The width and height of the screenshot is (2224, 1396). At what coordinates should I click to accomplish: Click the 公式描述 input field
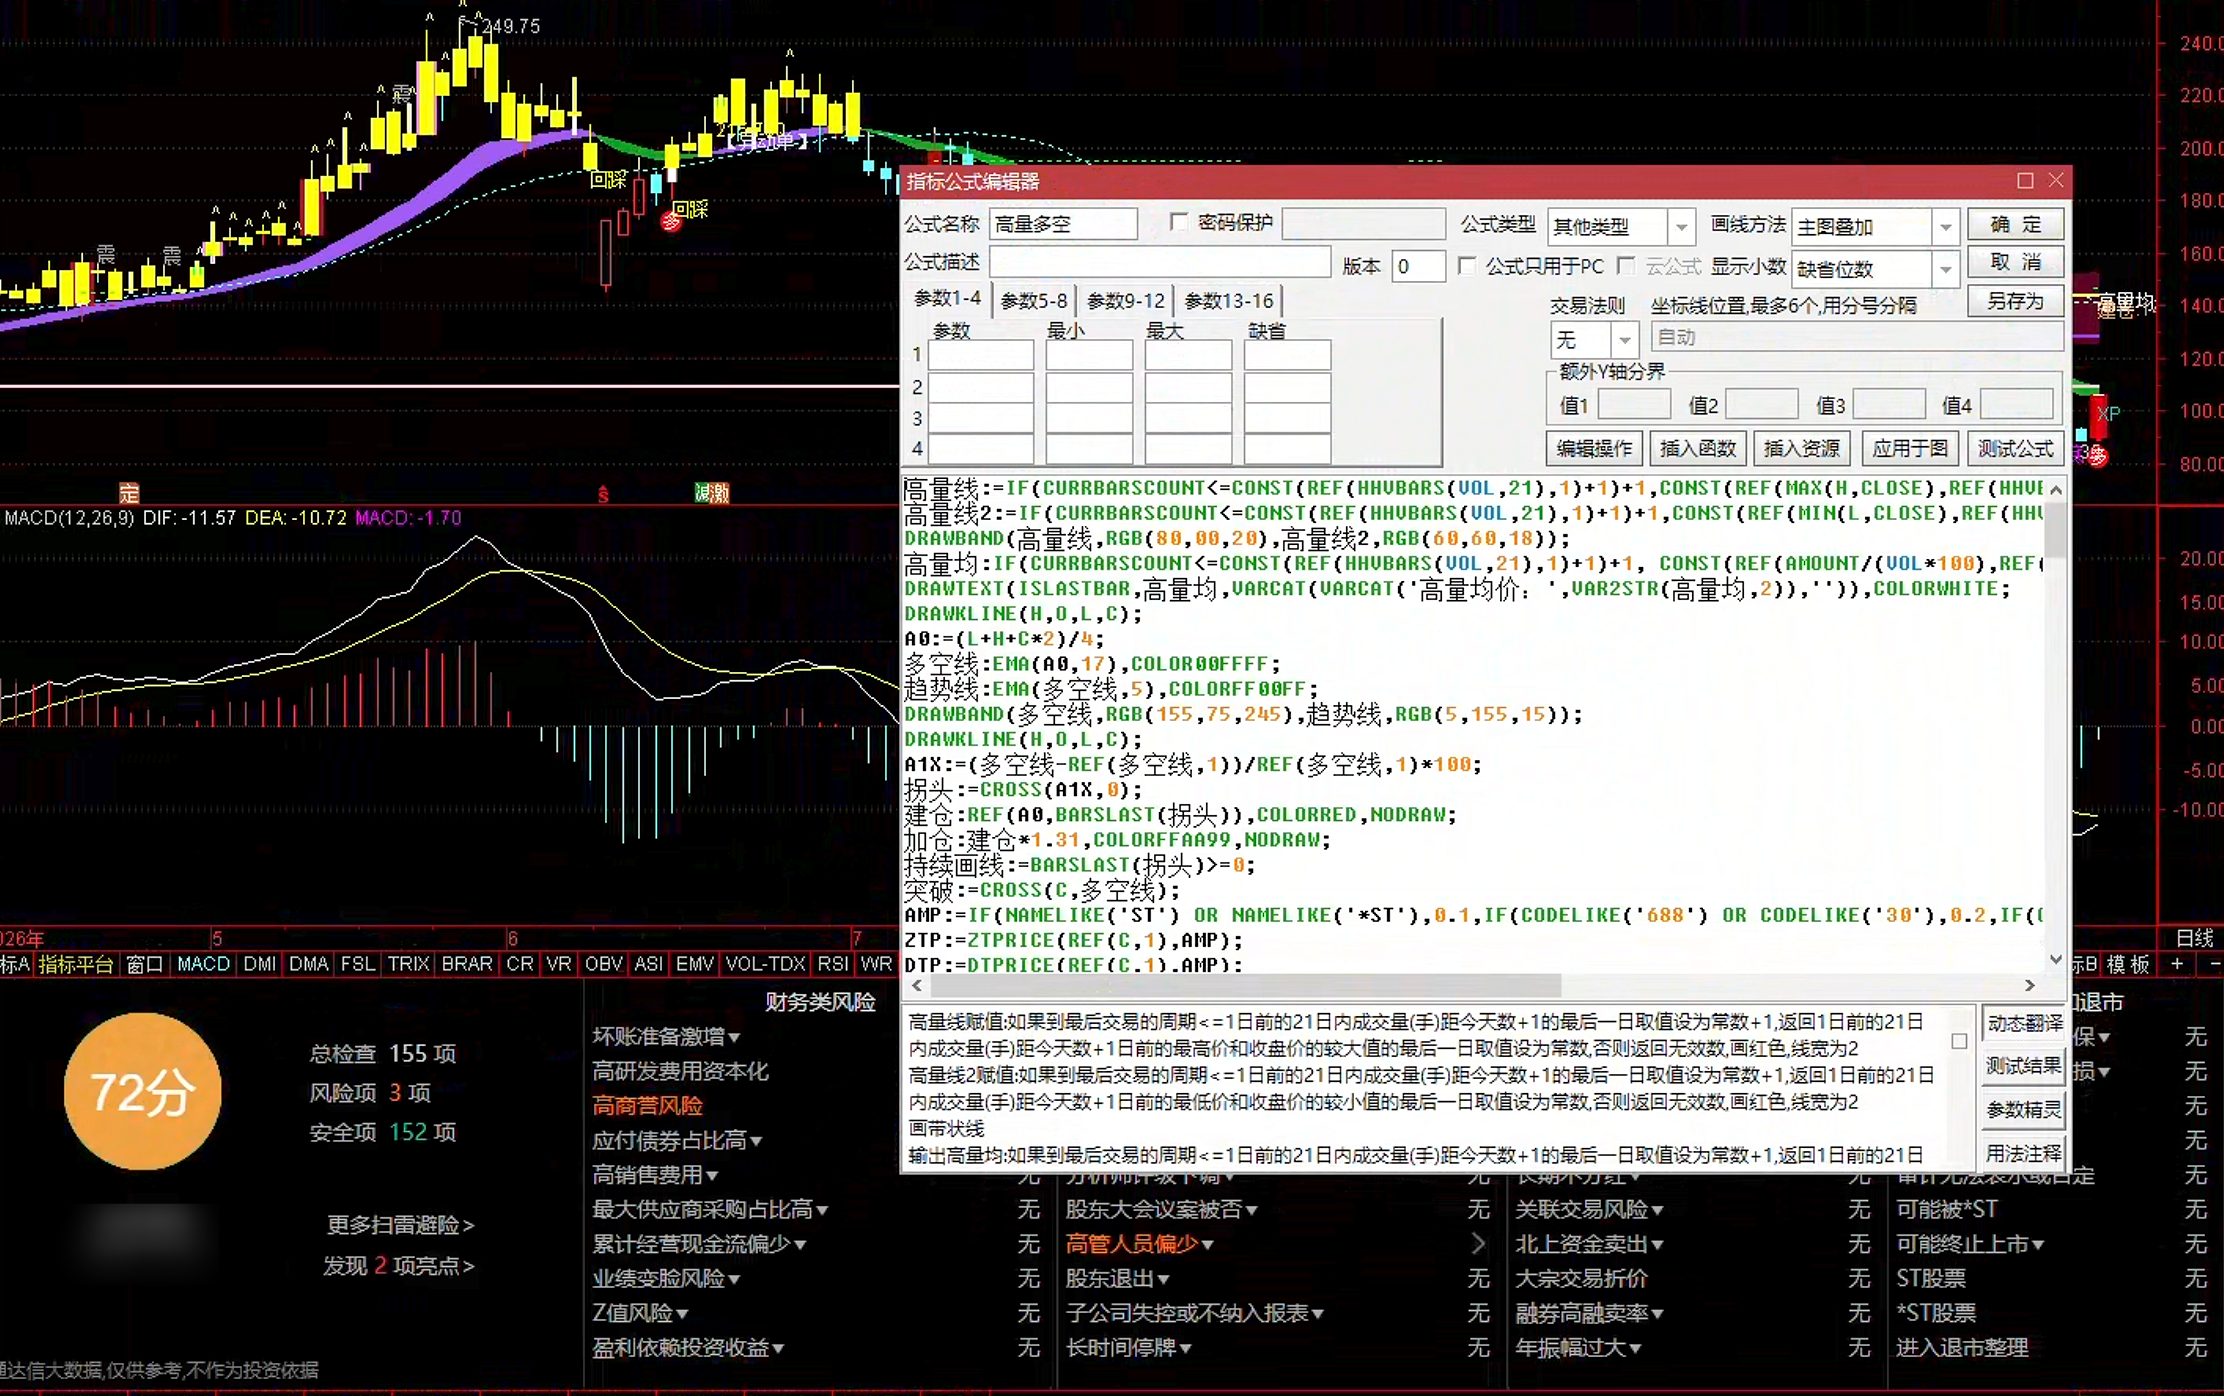[1159, 262]
